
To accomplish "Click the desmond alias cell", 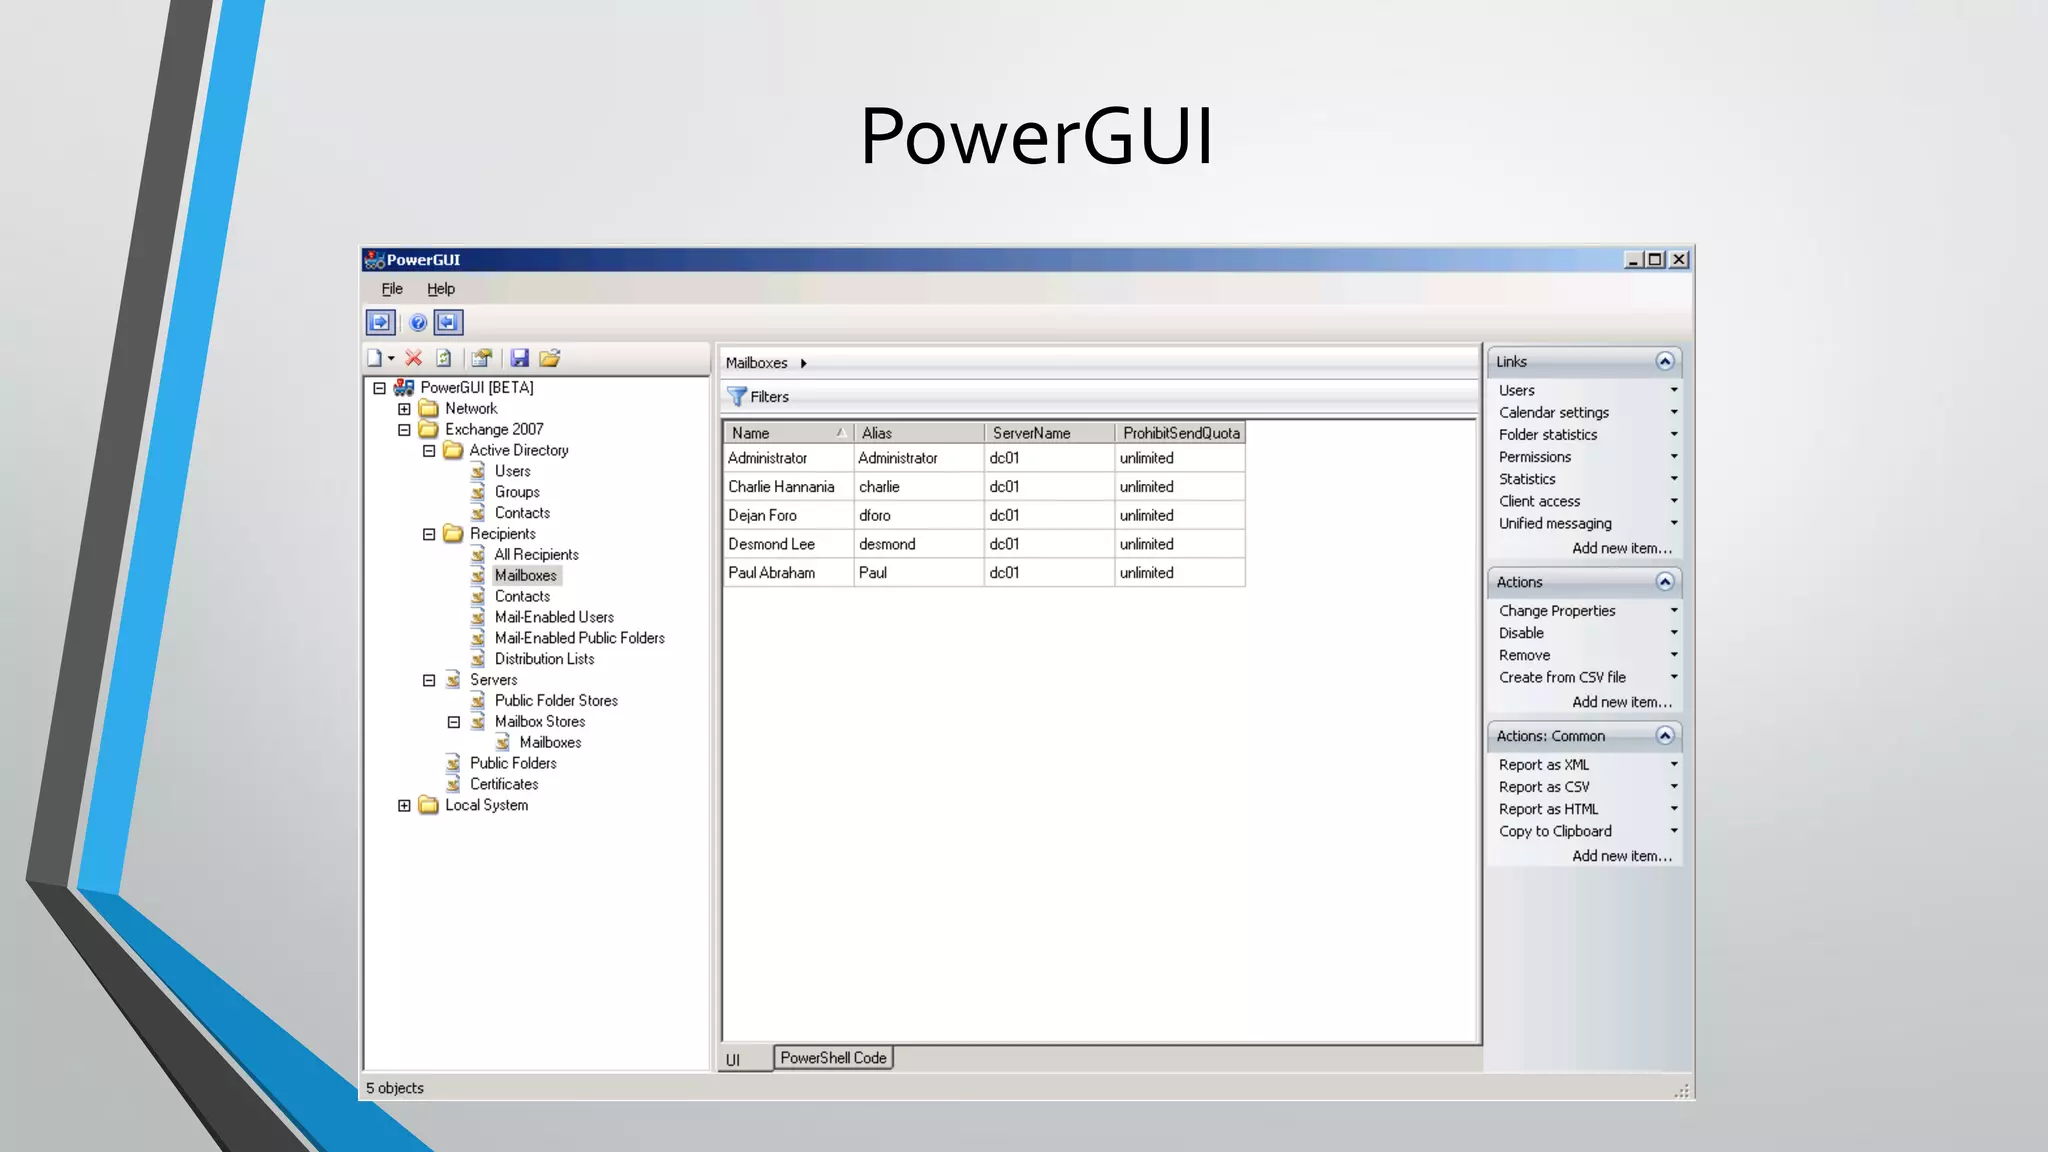I will [919, 544].
